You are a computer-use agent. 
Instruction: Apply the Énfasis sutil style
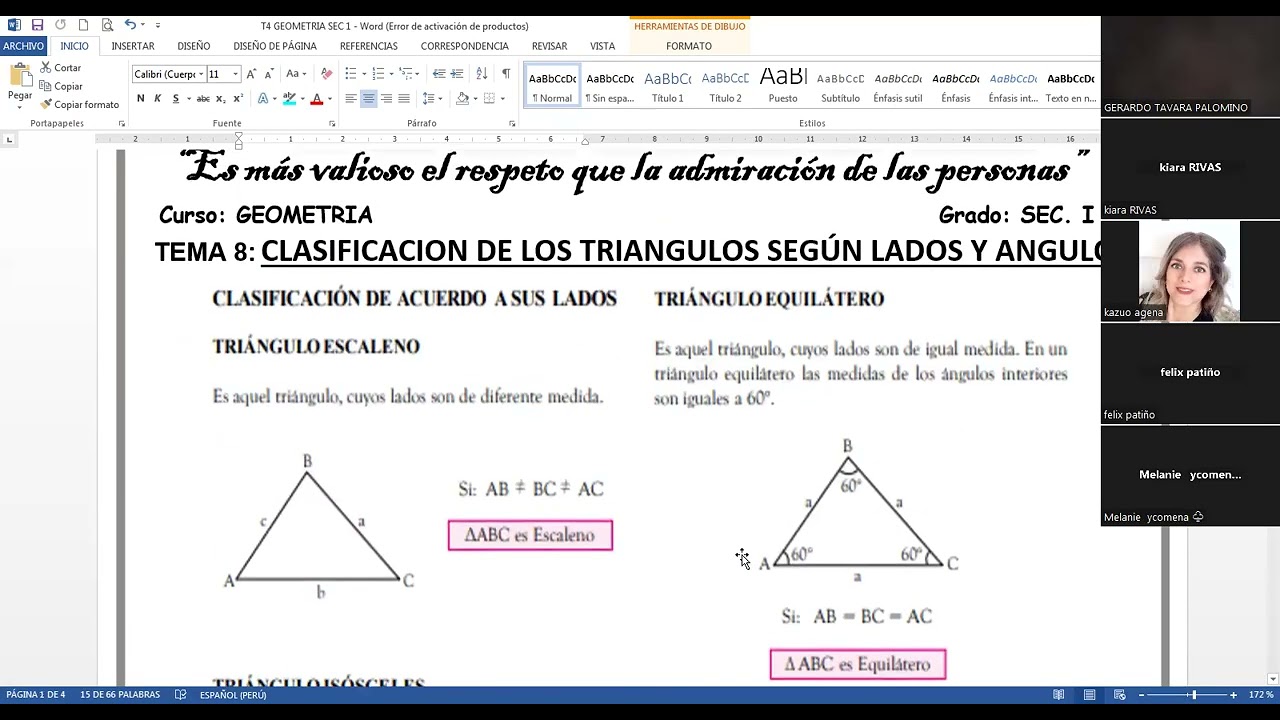point(898,86)
